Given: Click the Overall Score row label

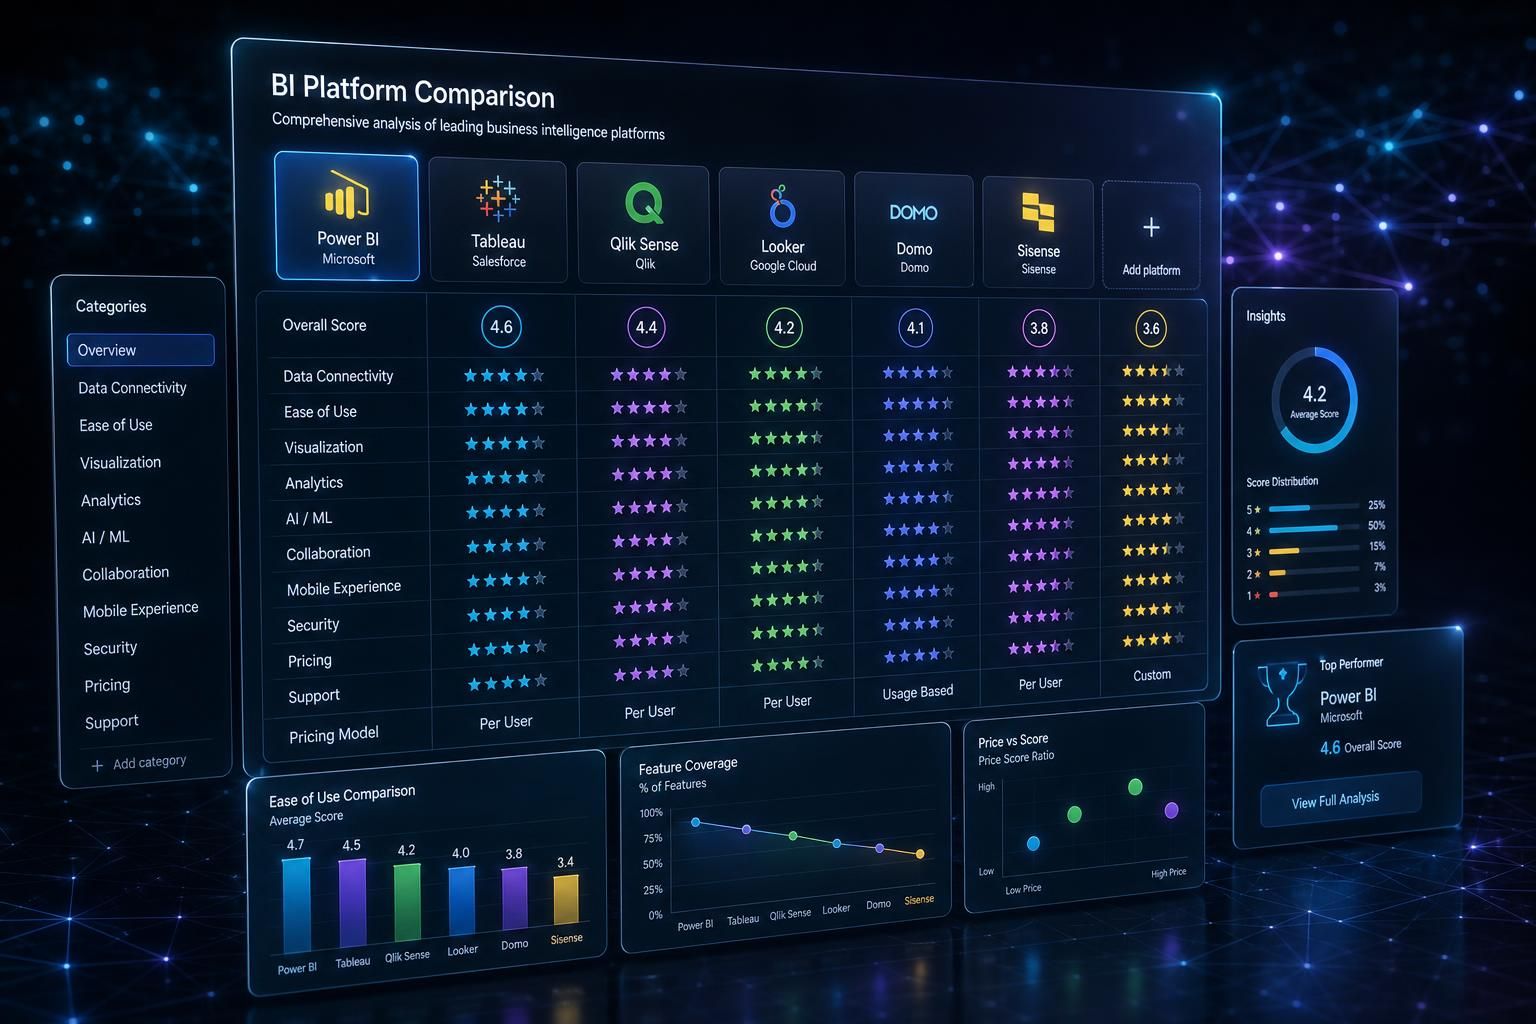Looking at the screenshot, I should click(324, 325).
